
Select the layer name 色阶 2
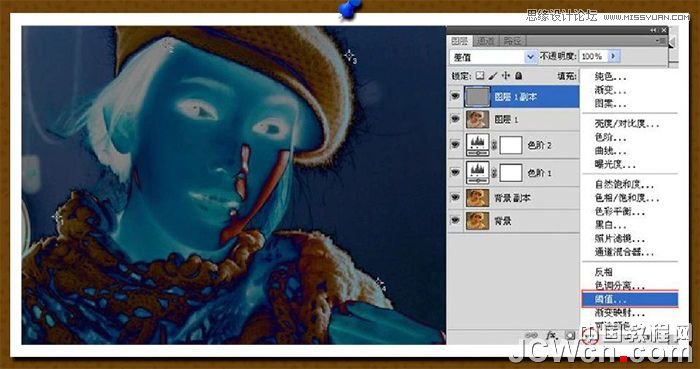coord(539,145)
